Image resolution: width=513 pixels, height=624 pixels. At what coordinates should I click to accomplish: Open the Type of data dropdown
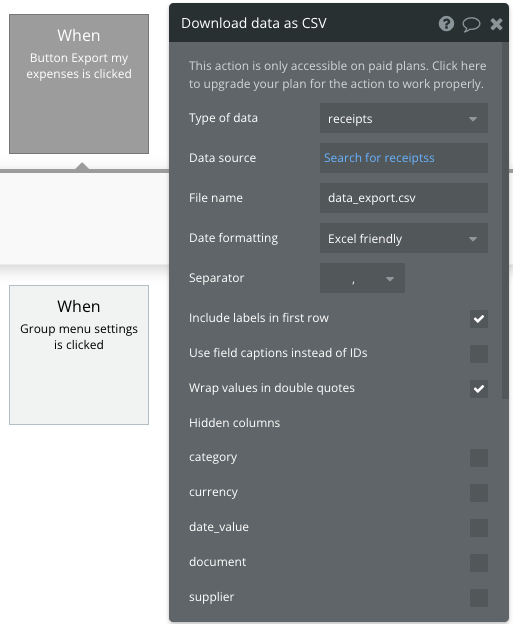click(x=404, y=118)
